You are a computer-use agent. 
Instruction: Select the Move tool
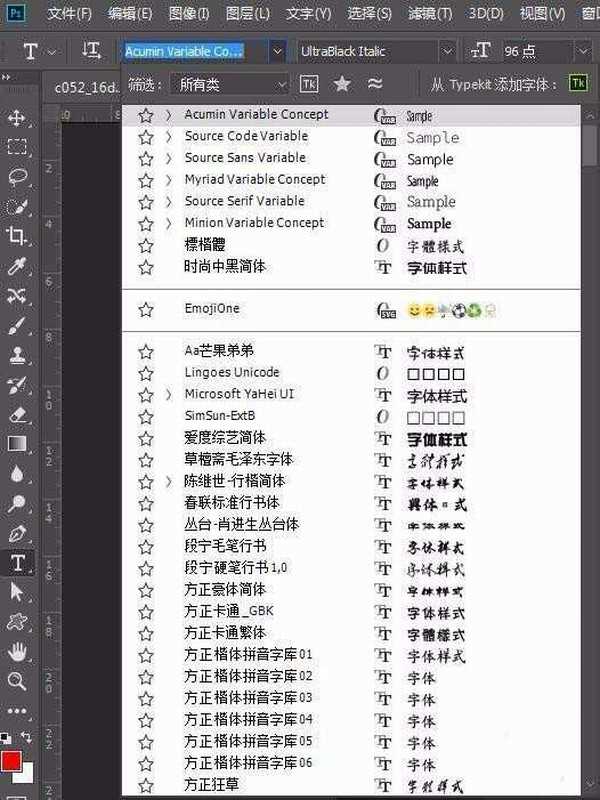[x=17, y=118]
